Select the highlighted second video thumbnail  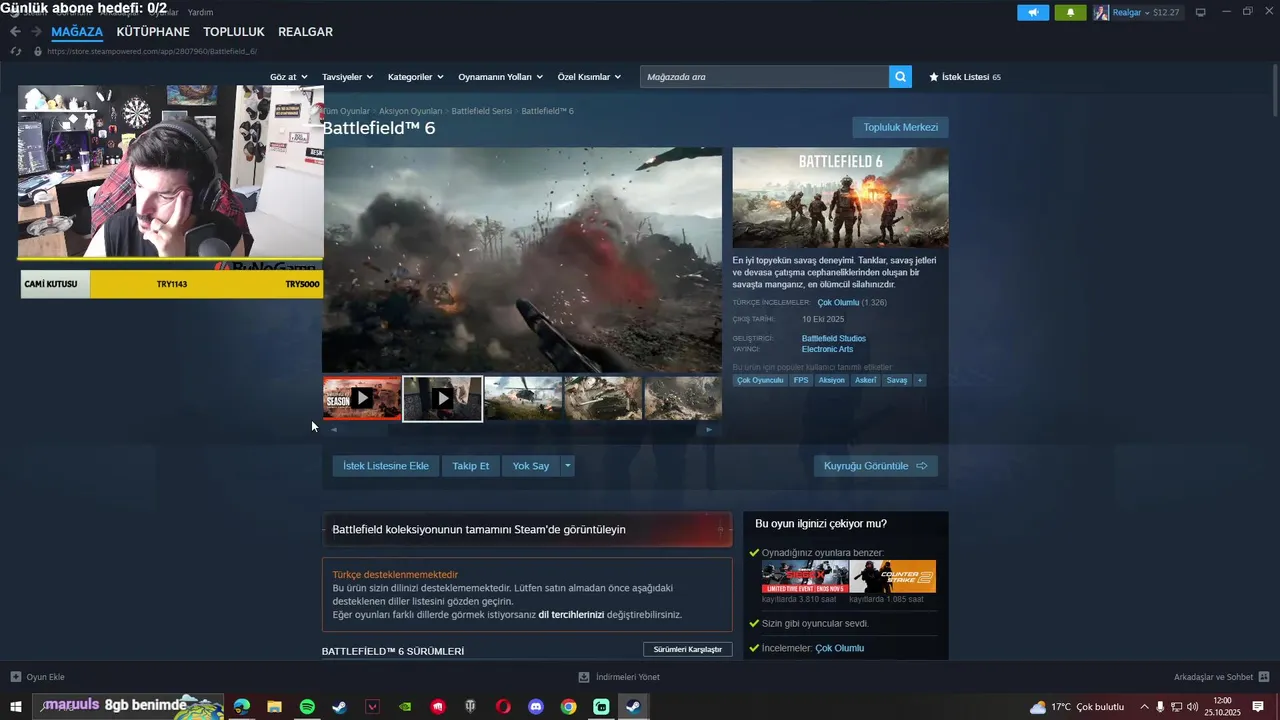(x=442, y=398)
